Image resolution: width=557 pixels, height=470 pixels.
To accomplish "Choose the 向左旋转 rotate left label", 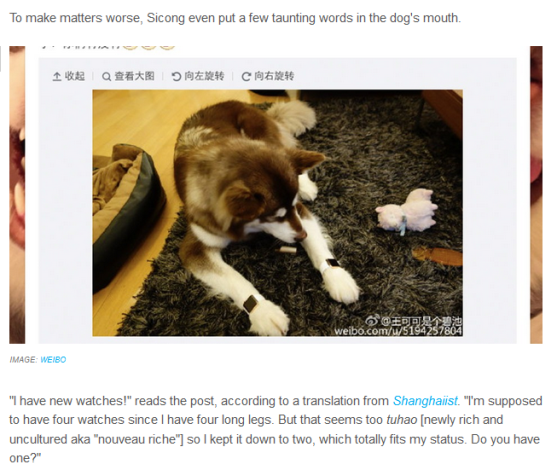I will point(204,76).
